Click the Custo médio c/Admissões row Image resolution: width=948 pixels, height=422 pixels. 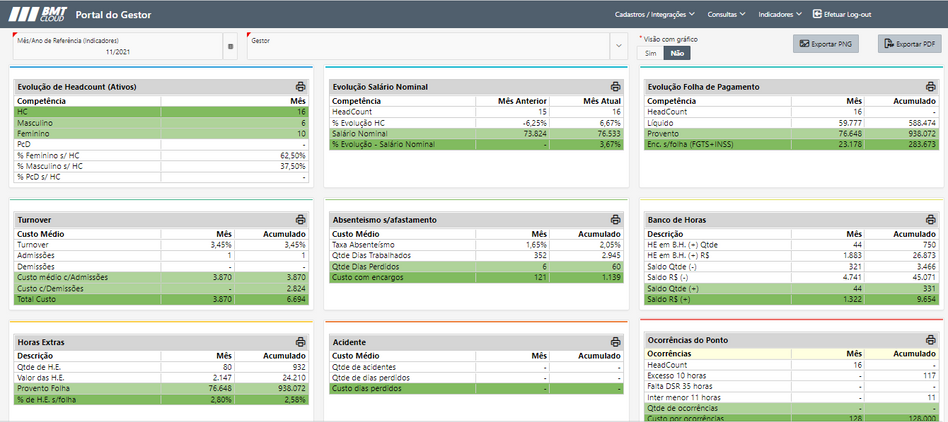pyautogui.click(x=161, y=278)
